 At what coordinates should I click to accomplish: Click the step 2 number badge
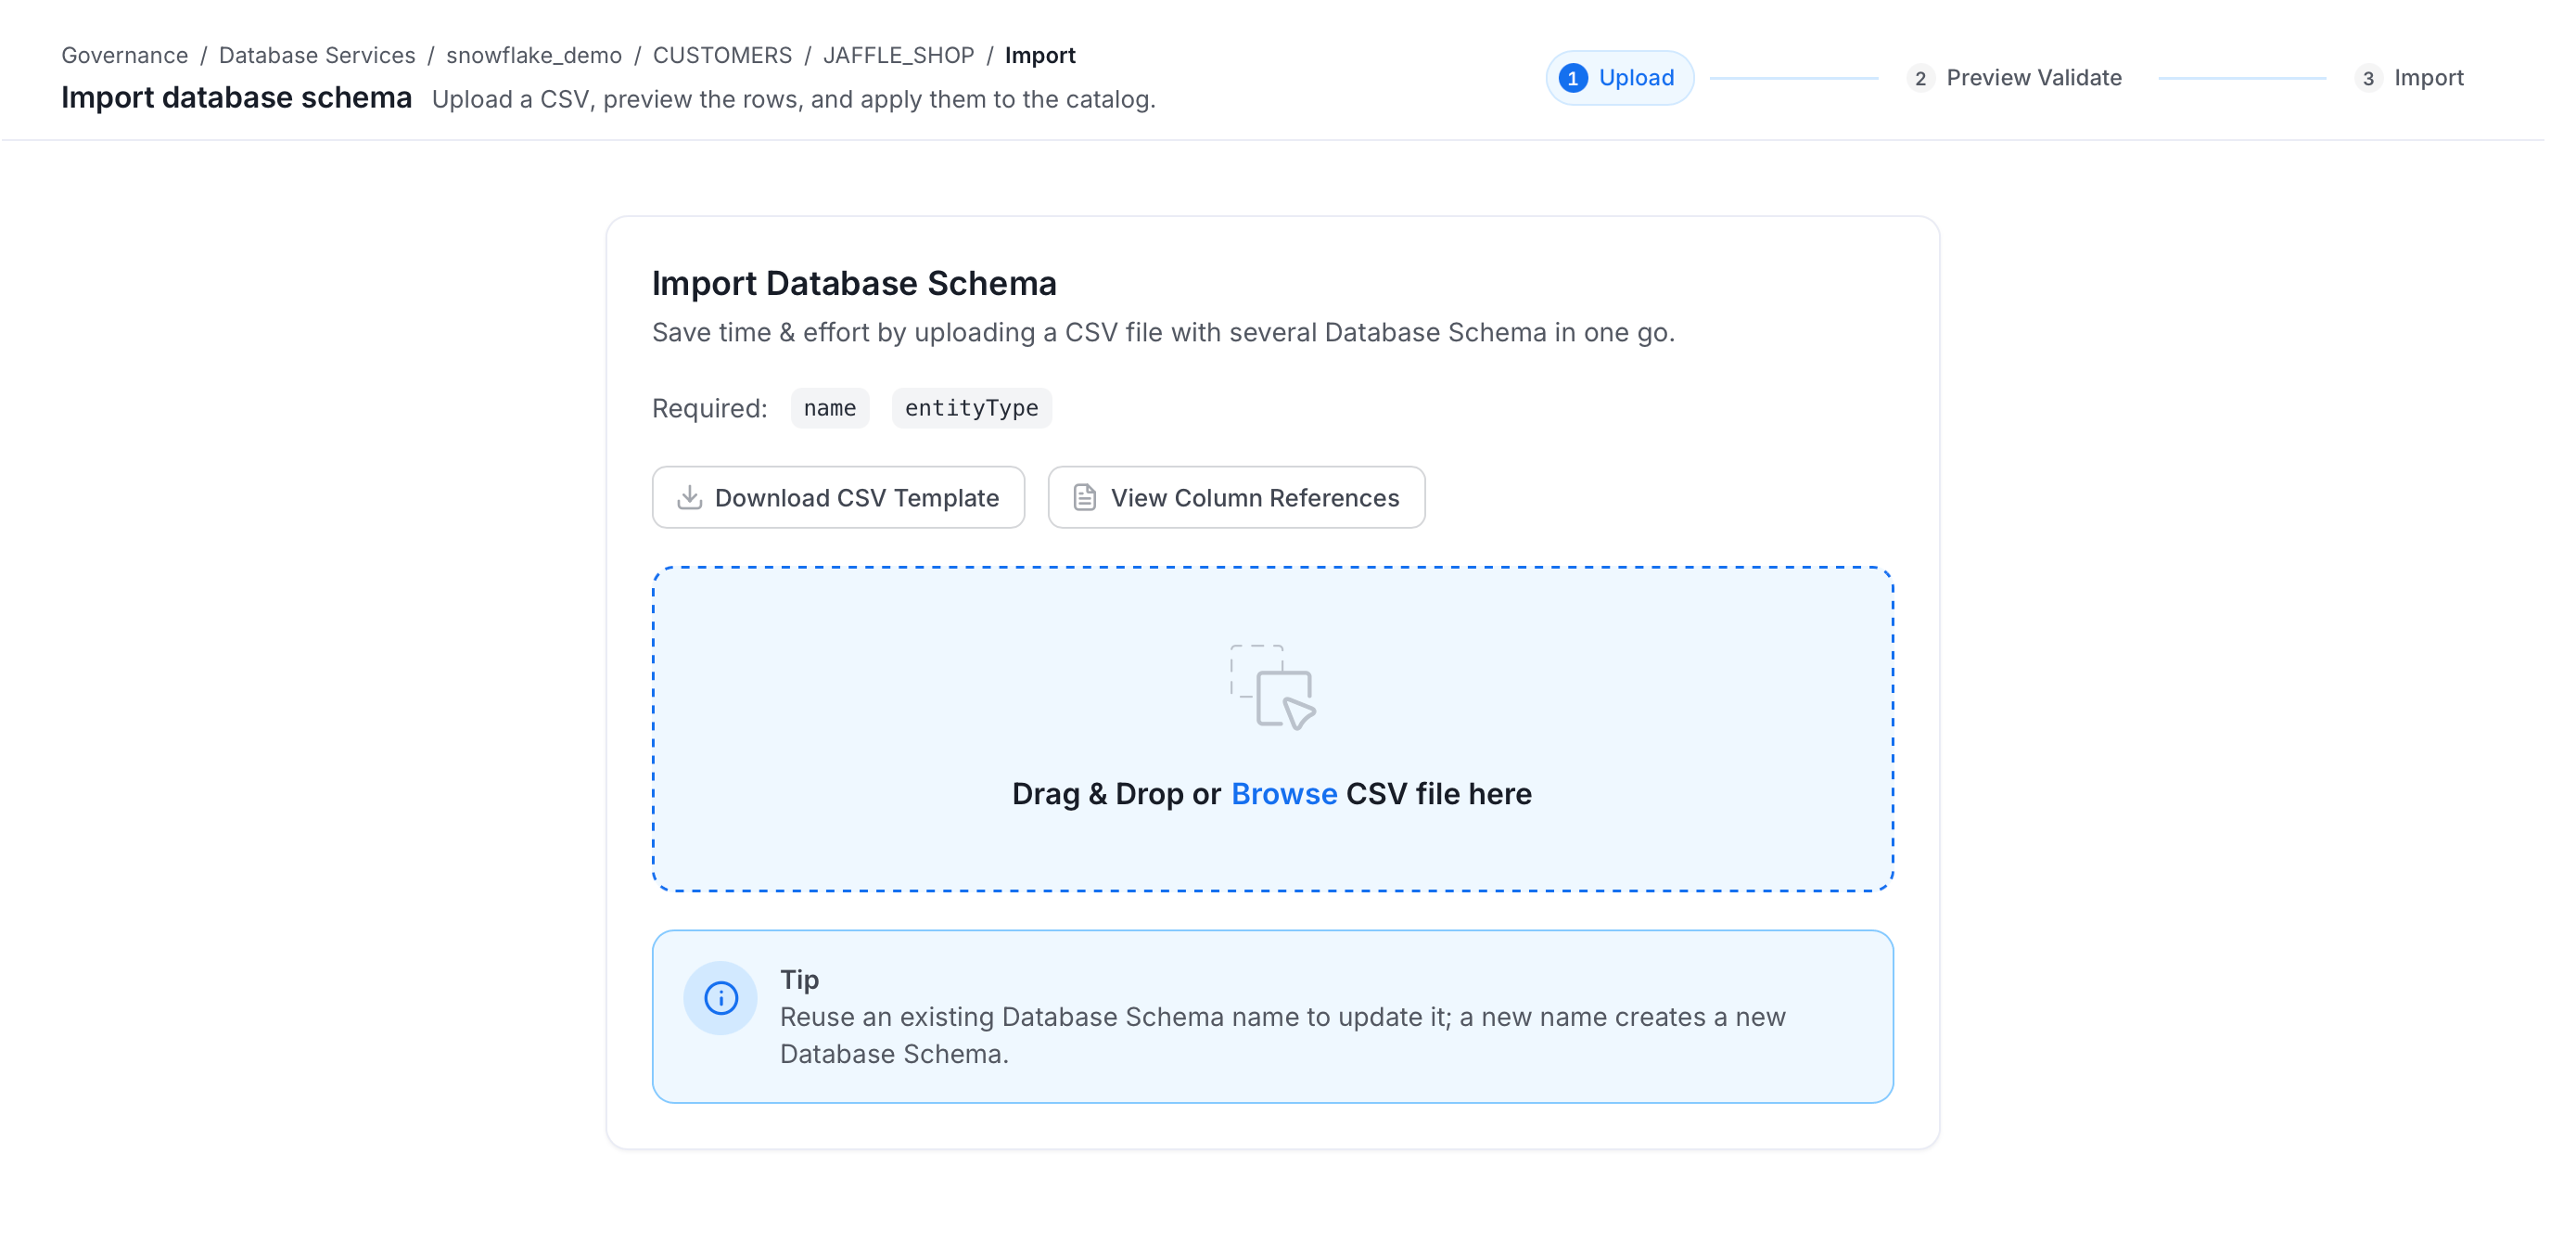[1920, 78]
